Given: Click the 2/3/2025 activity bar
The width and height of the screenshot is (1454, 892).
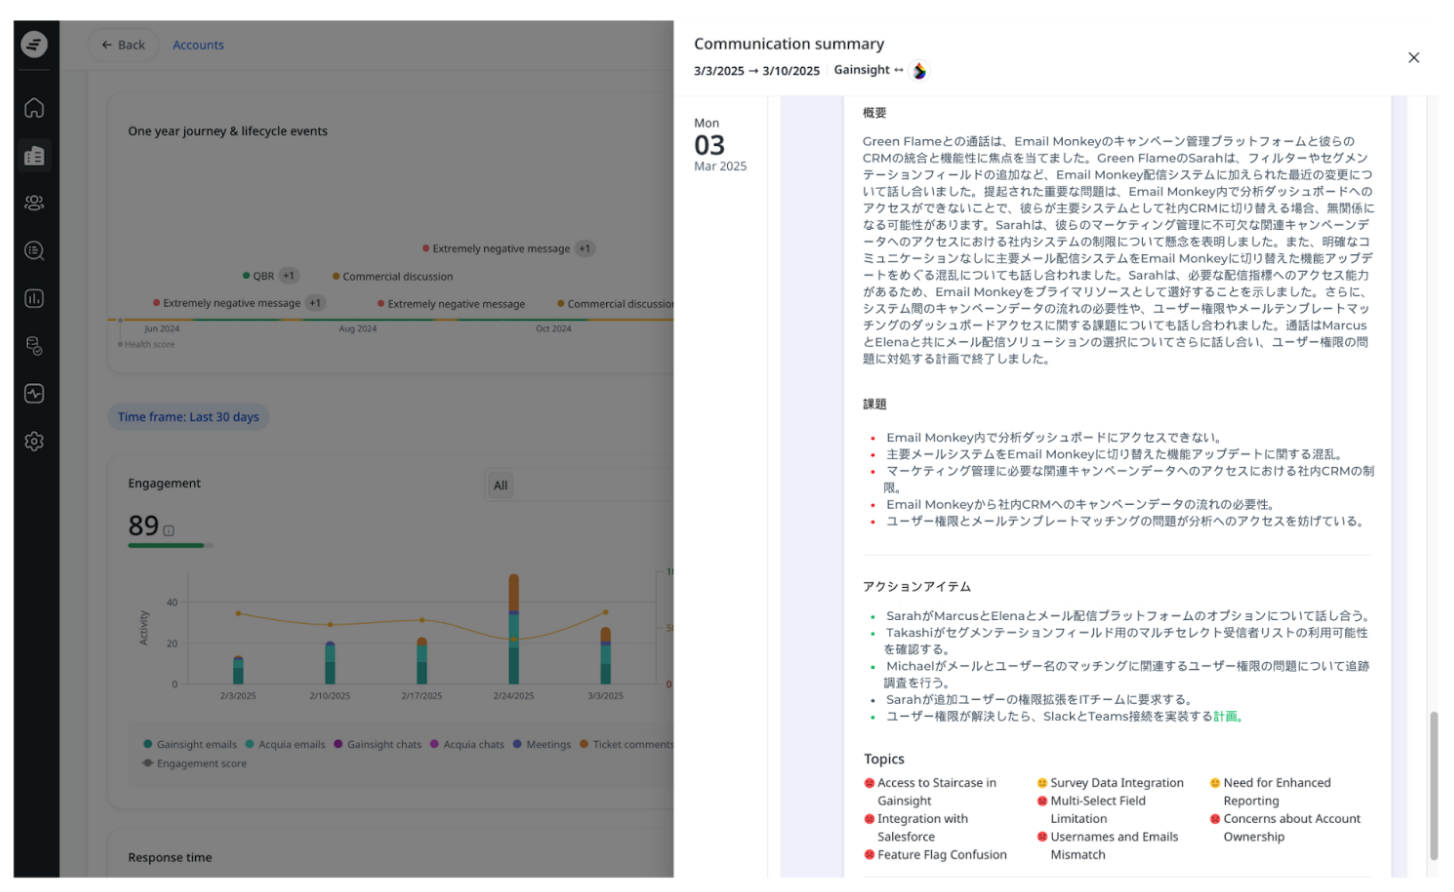Looking at the screenshot, I should tap(238, 671).
